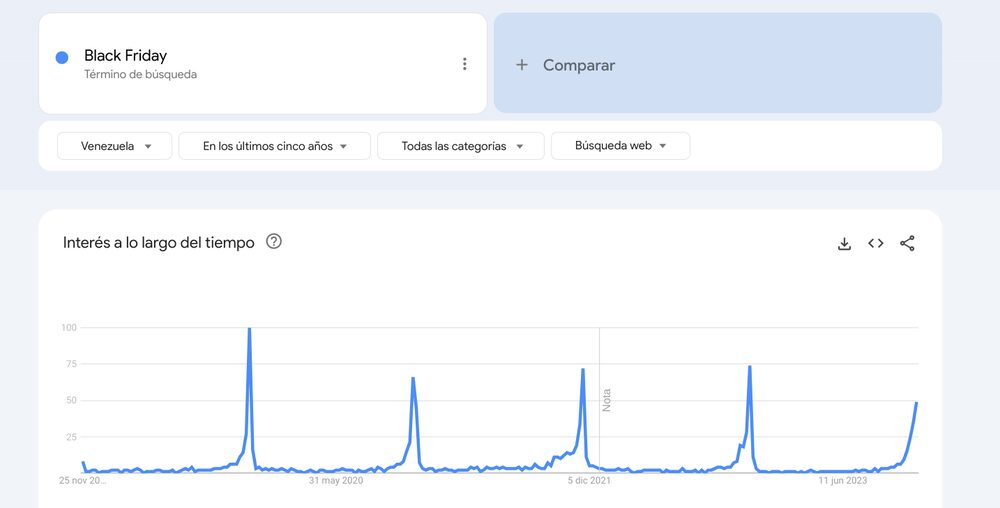Image resolution: width=1000 pixels, height=508 pixels.
Task: Open help for Interés a lo largo del tiempo
Action: pyautogui.click(x=274, y=242)
